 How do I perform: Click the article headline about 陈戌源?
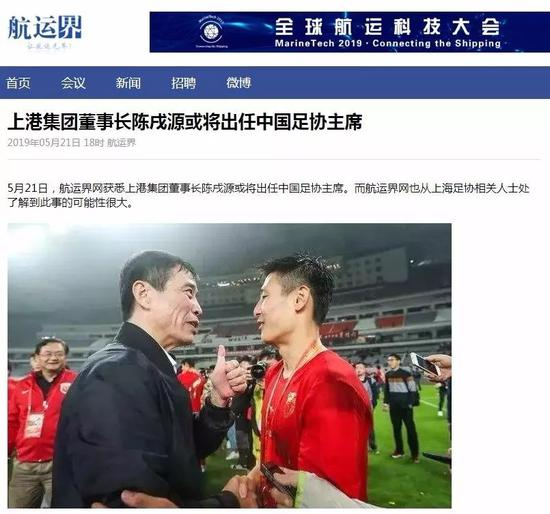click(x=185, y=122)
